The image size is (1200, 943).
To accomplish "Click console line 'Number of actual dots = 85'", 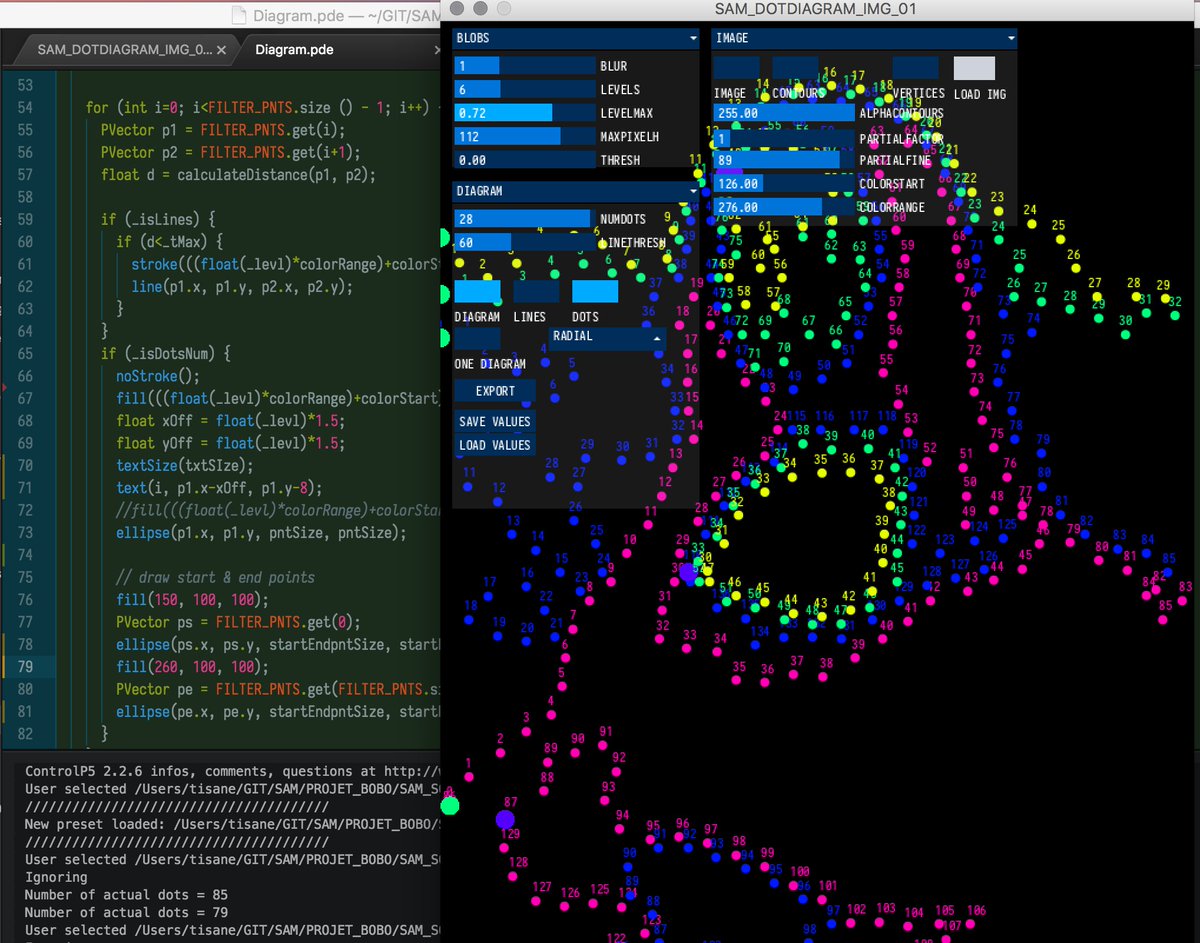I will pyautogui.click(x=126, y=895).
